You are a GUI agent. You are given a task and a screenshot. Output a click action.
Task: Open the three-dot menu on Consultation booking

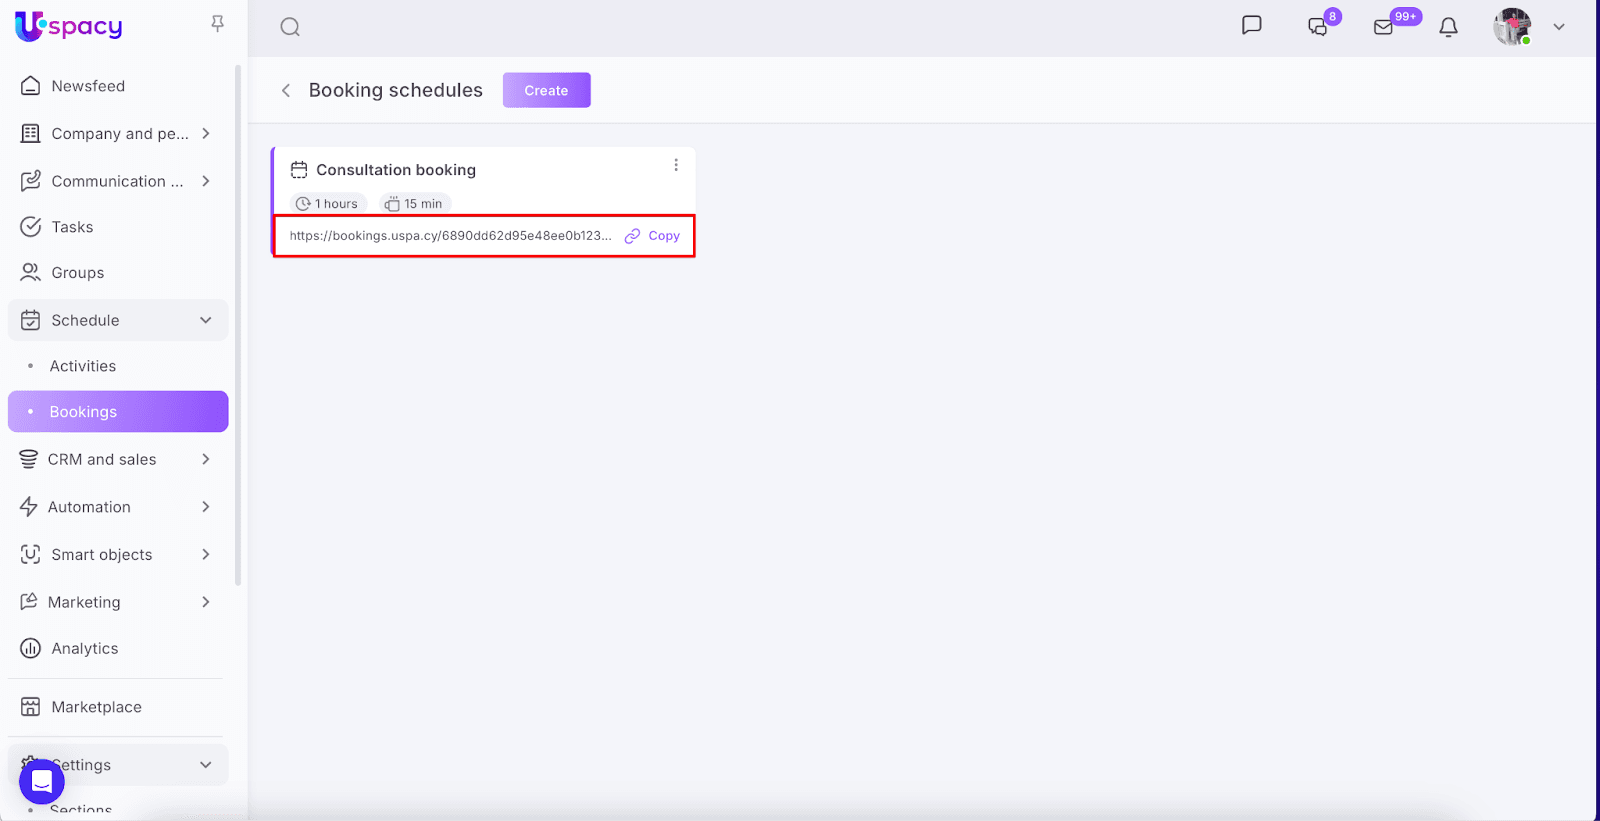[x=676, y=165]
